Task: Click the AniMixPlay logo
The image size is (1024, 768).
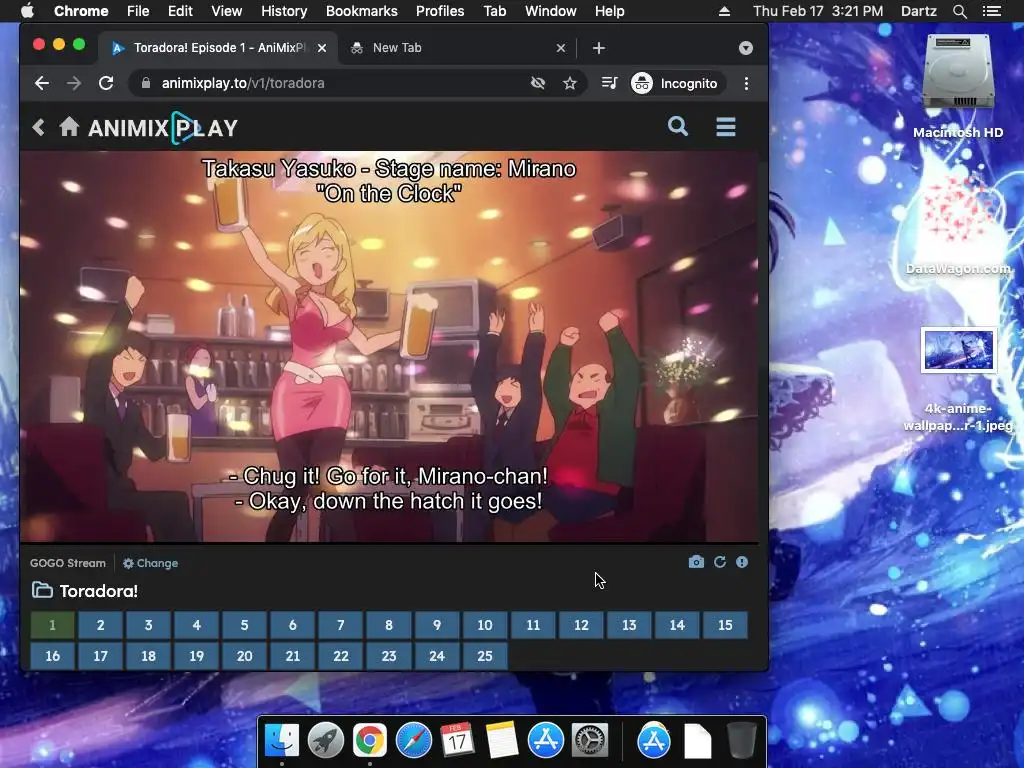Action: pyautogui.click(x=163, y=128)
